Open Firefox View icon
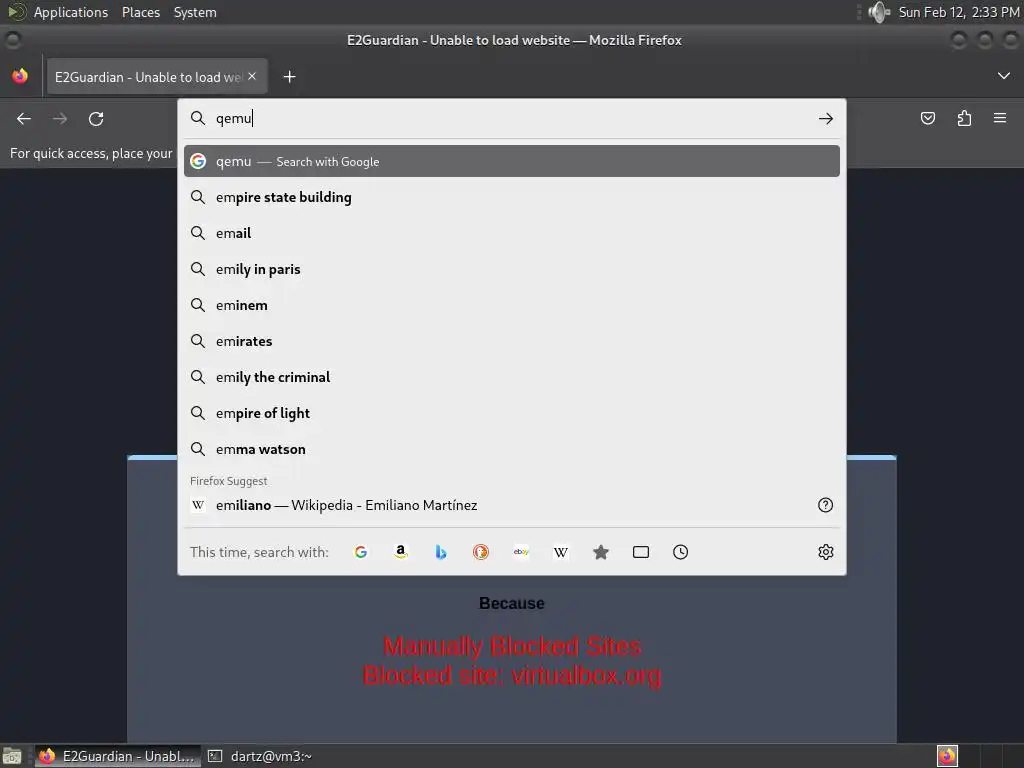Viewport: 1024px width, 768px height. [20, 76]
